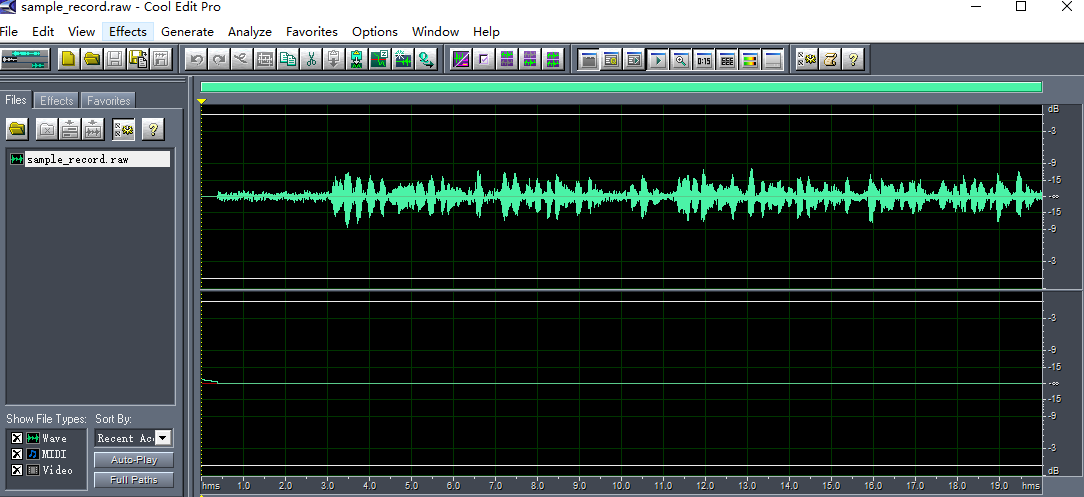Click the Open file folder icon in the toolbar
1084x497 pixels.
pos(92,60)
